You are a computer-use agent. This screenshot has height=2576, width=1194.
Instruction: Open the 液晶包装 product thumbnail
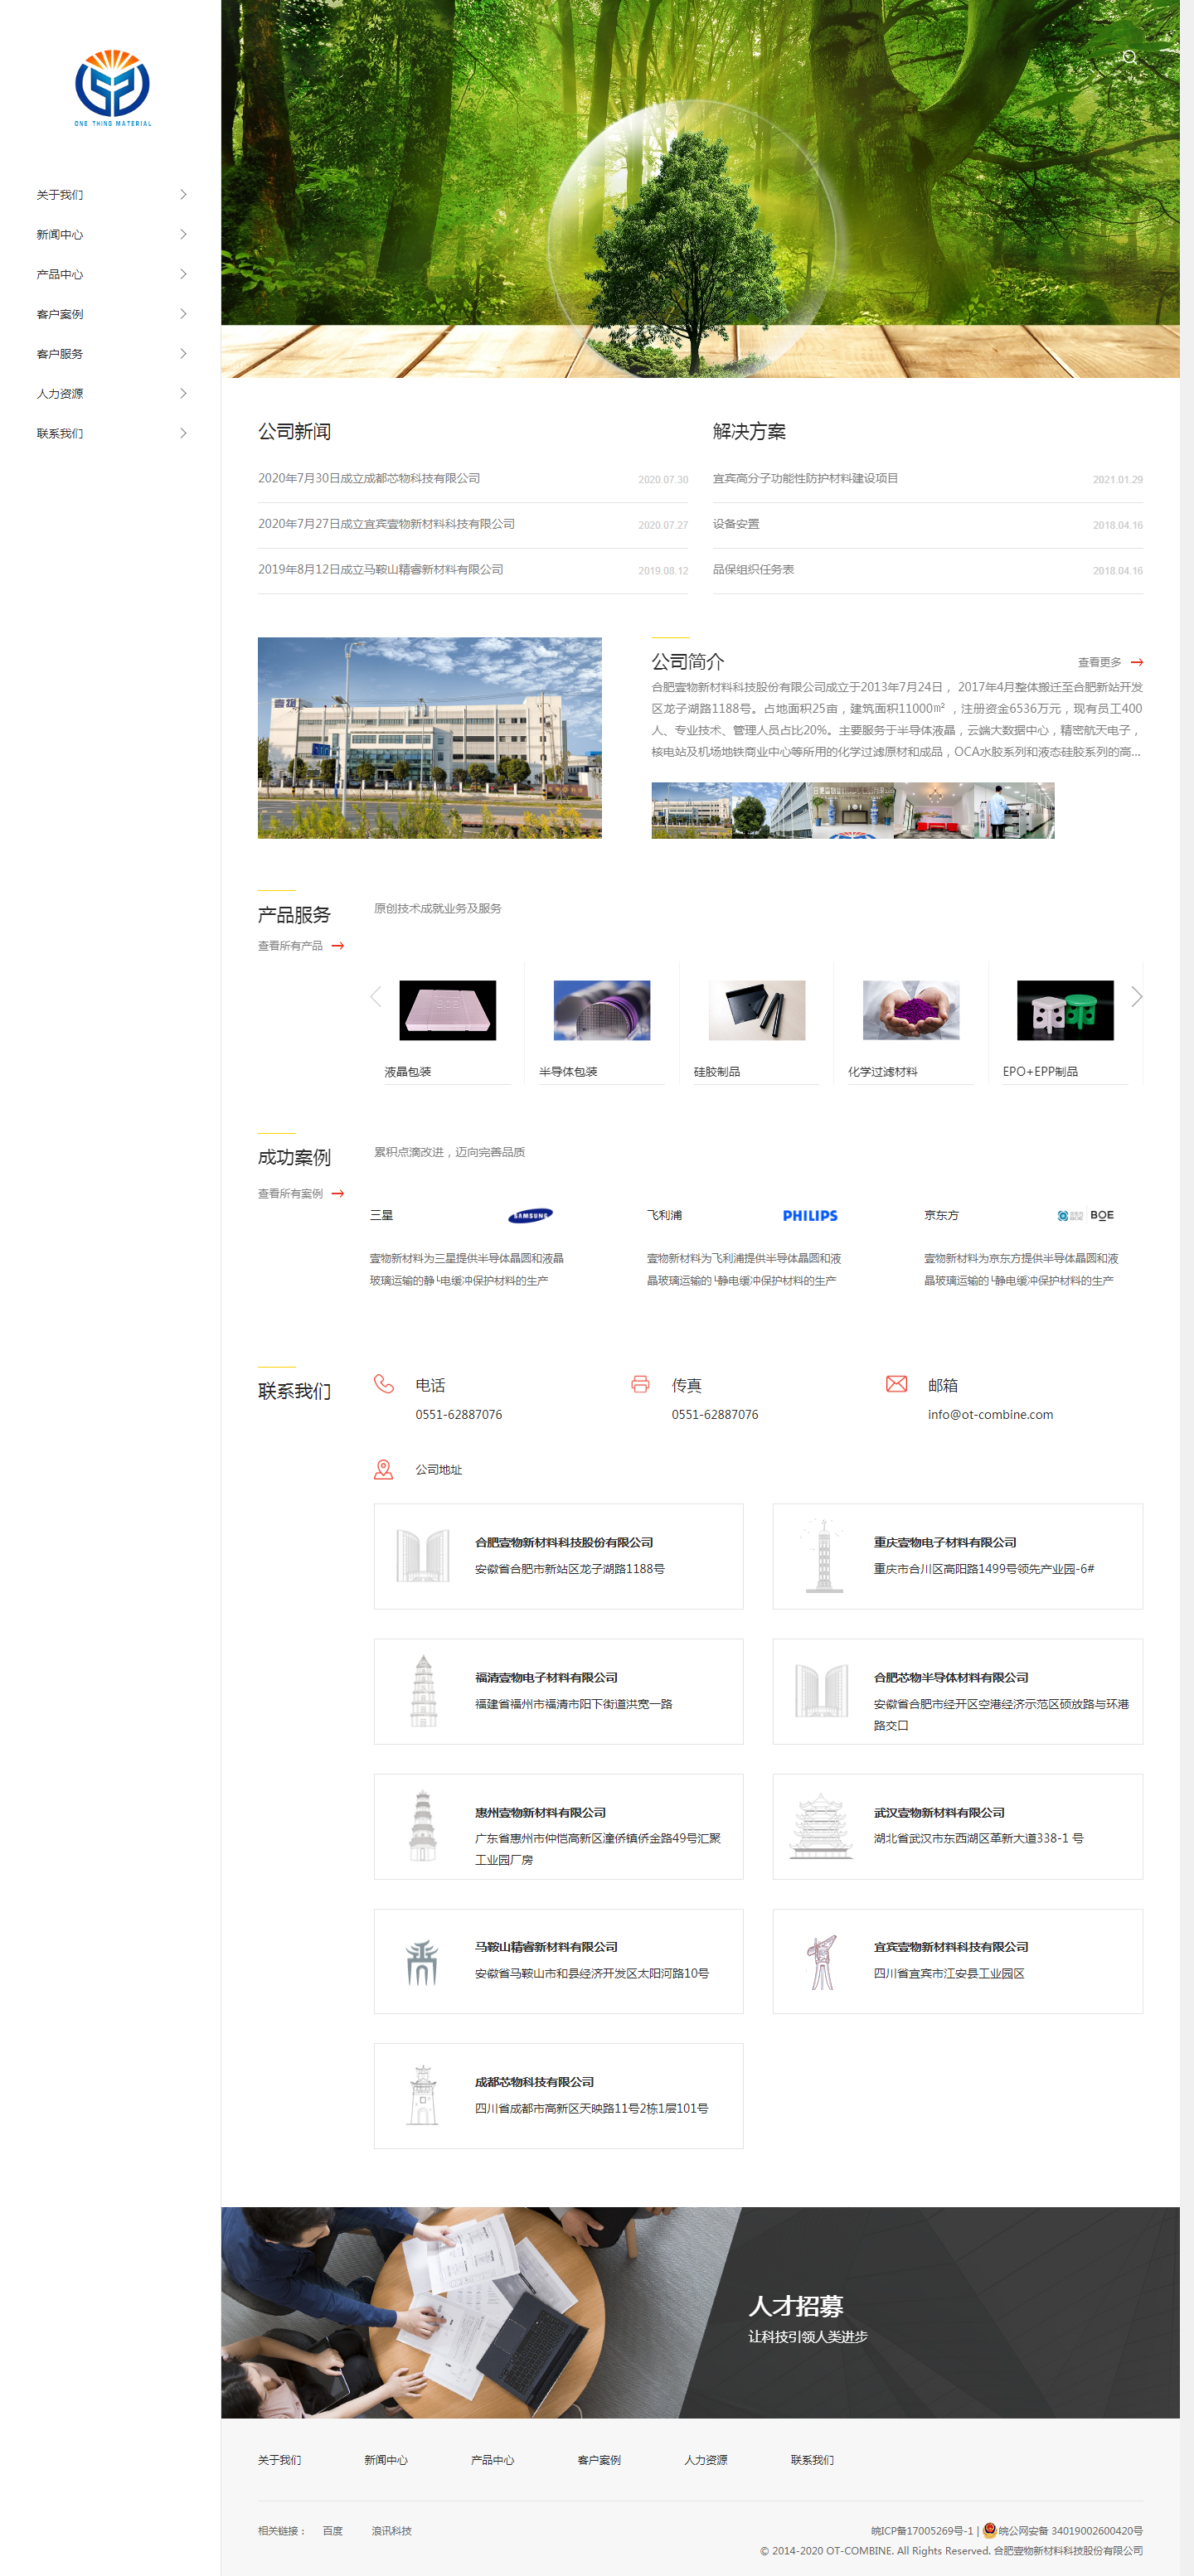point(447,1010)
